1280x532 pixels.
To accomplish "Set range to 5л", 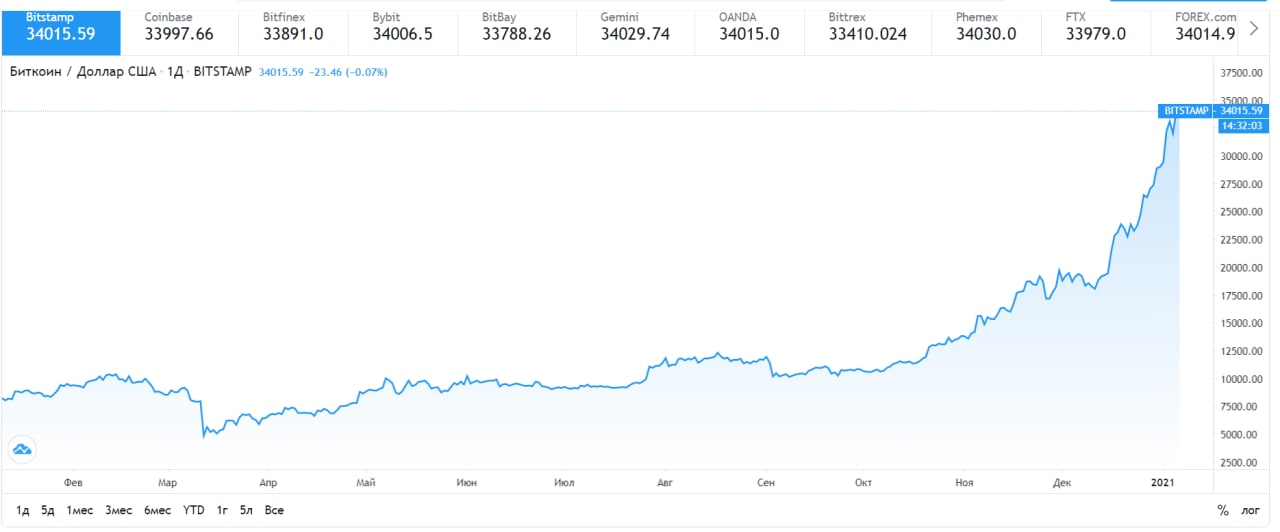I will coord(246,510).
